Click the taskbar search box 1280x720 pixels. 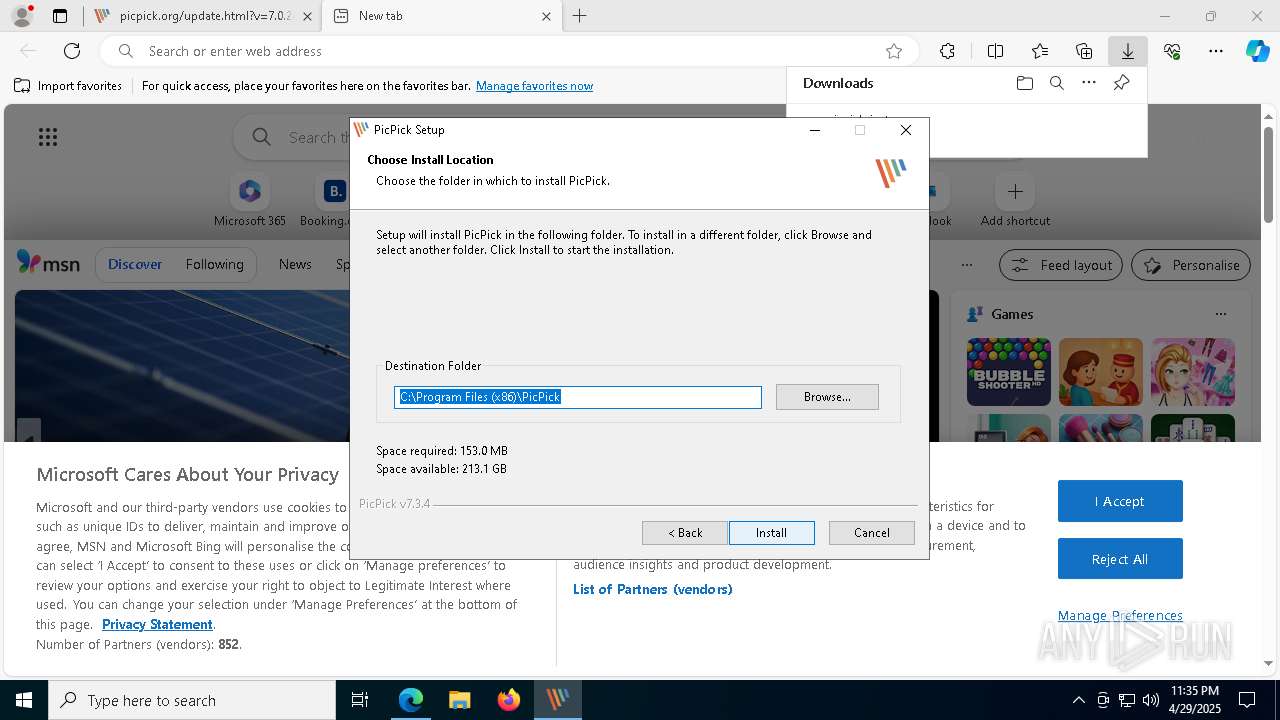192,700
